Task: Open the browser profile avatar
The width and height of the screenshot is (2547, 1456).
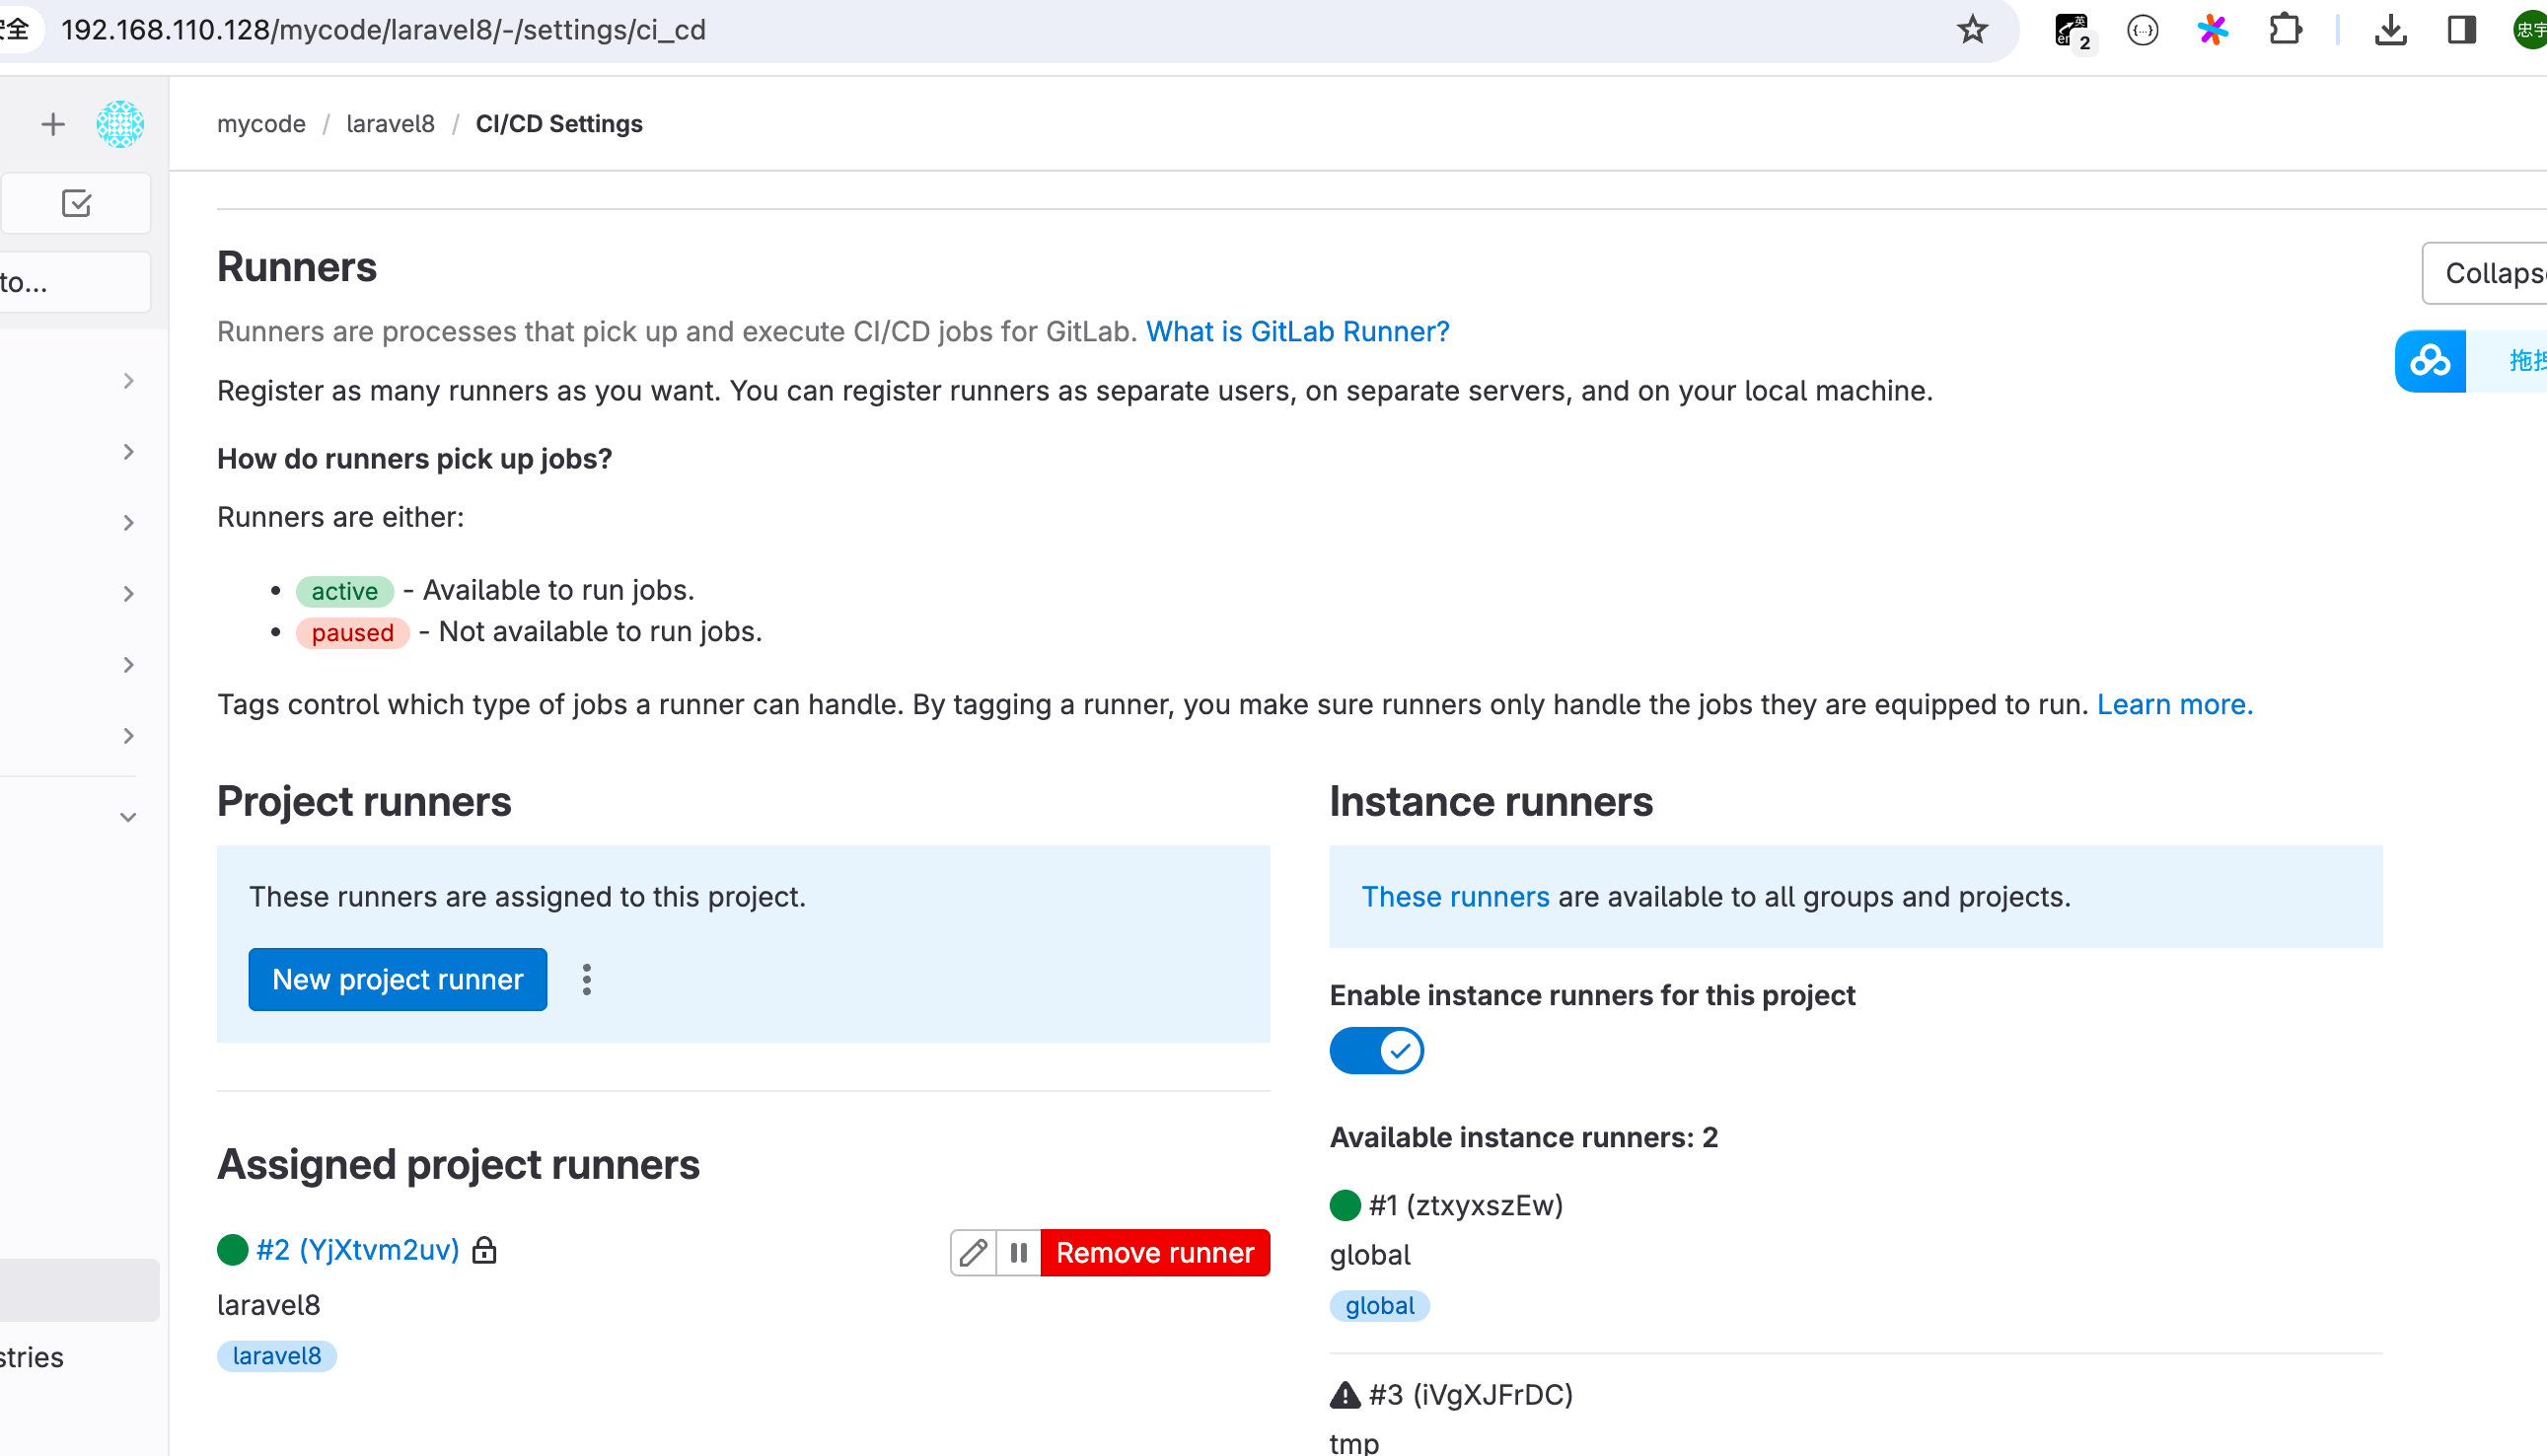Action: [x=2530, y=30]
